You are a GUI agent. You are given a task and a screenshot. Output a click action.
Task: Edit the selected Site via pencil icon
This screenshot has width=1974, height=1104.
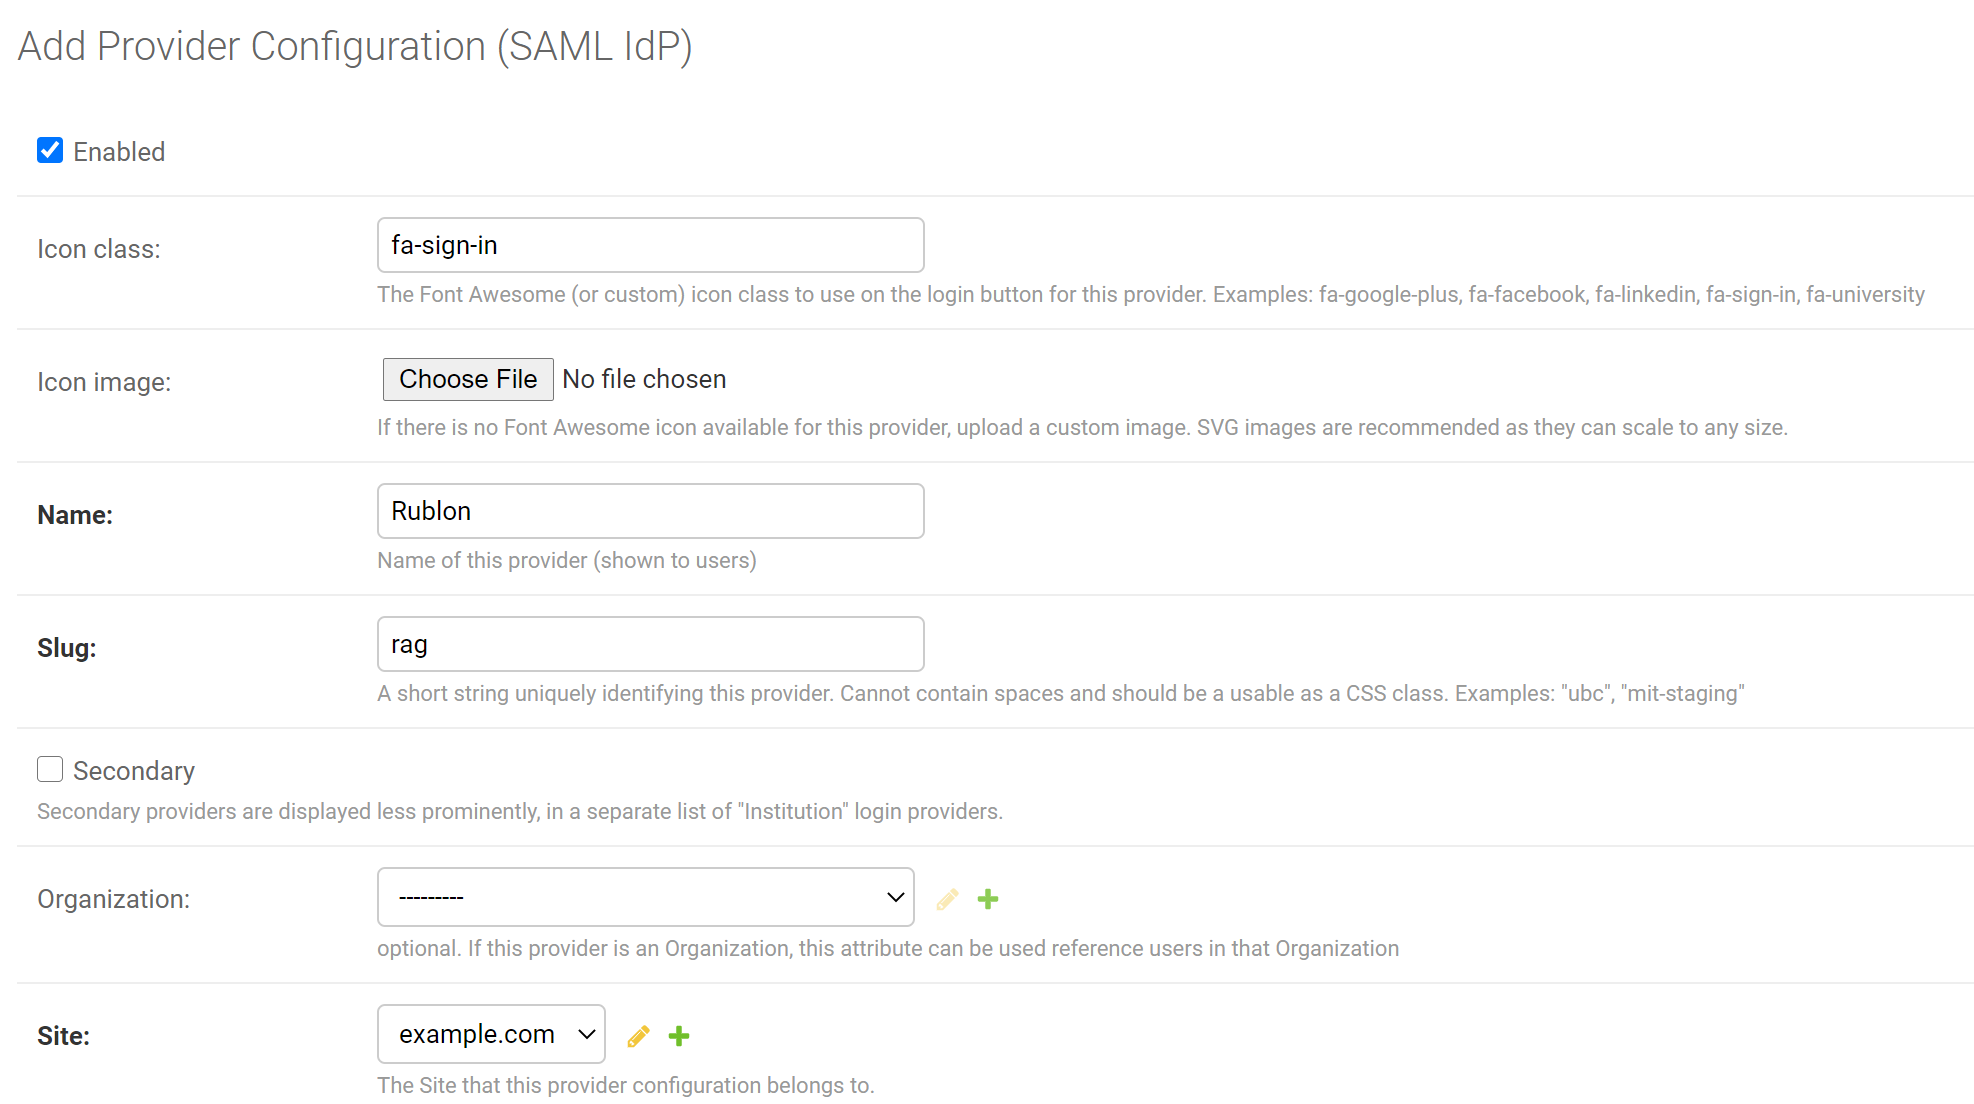(638, 1036)
